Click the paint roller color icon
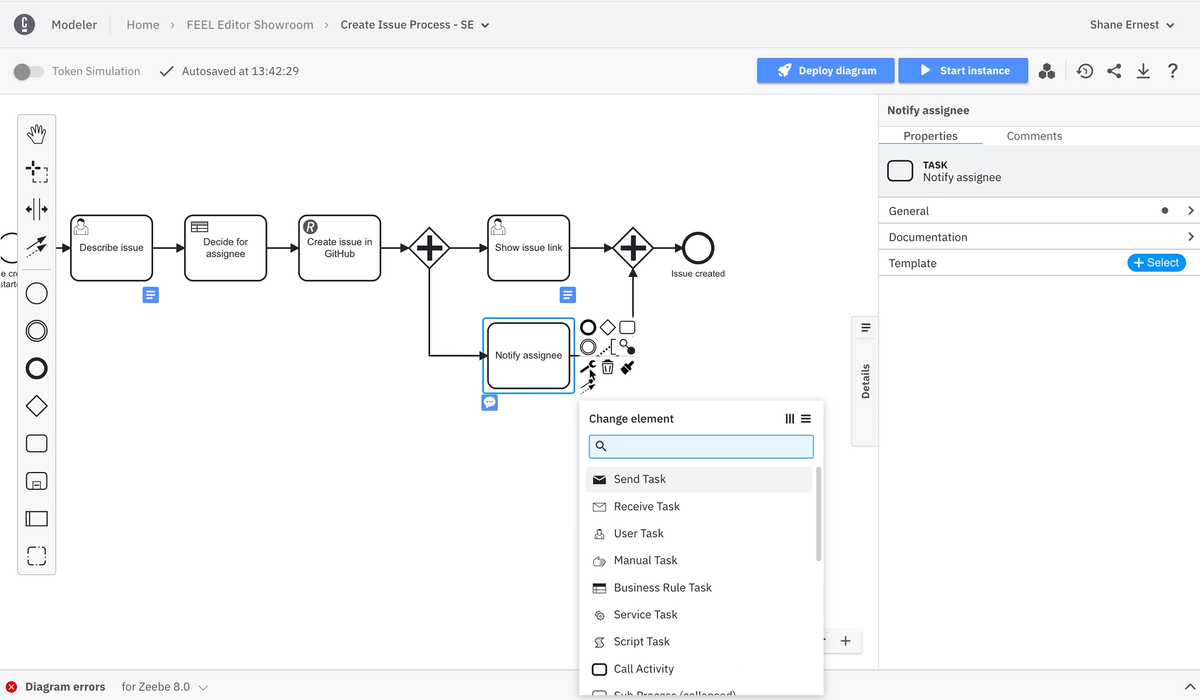The height and width of the screenshot is (700, 1200). point(628,367)
